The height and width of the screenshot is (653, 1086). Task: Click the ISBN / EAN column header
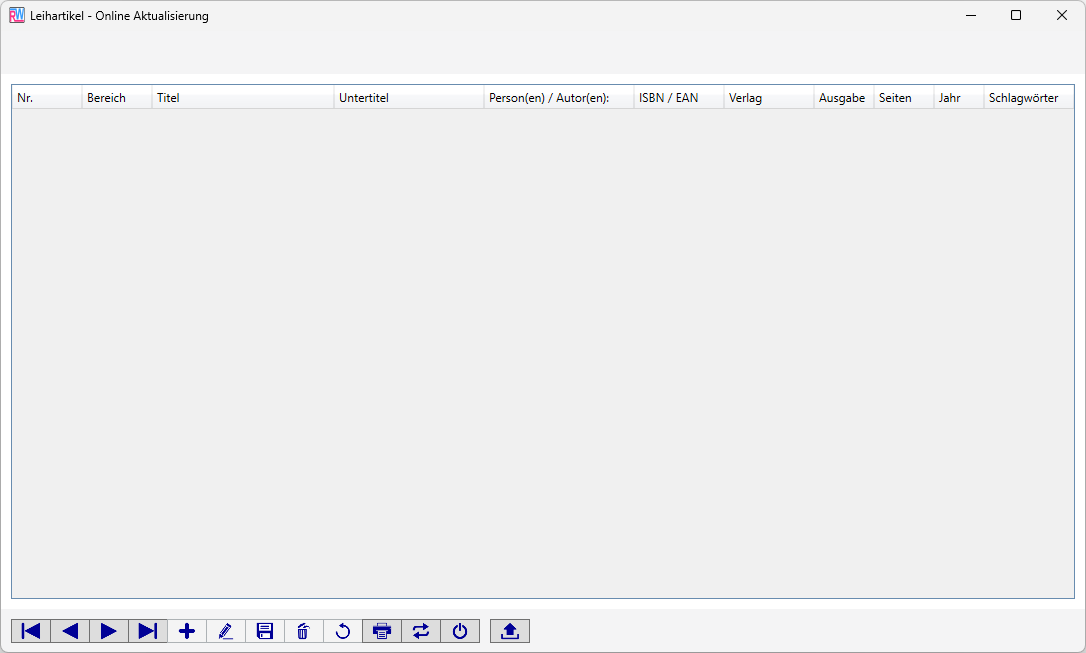[x=678, y=98]
